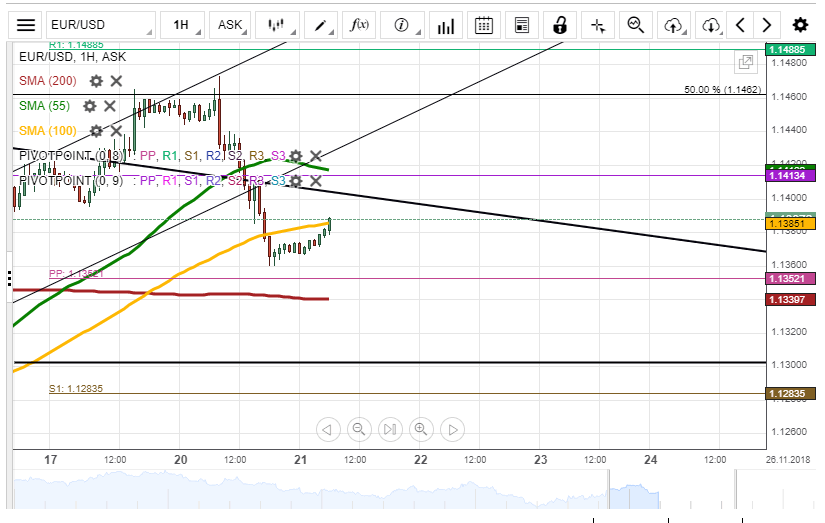
Task: Go forward with right chevron arrow
Action: (767, 25)
